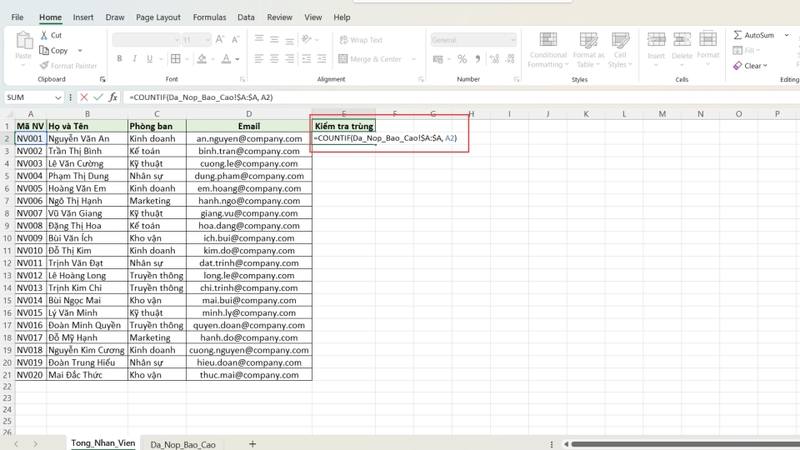The width and height of the screenshot is (800, 450).
Task: Click the horizontal scrollbar
Action: coord(685,444)
